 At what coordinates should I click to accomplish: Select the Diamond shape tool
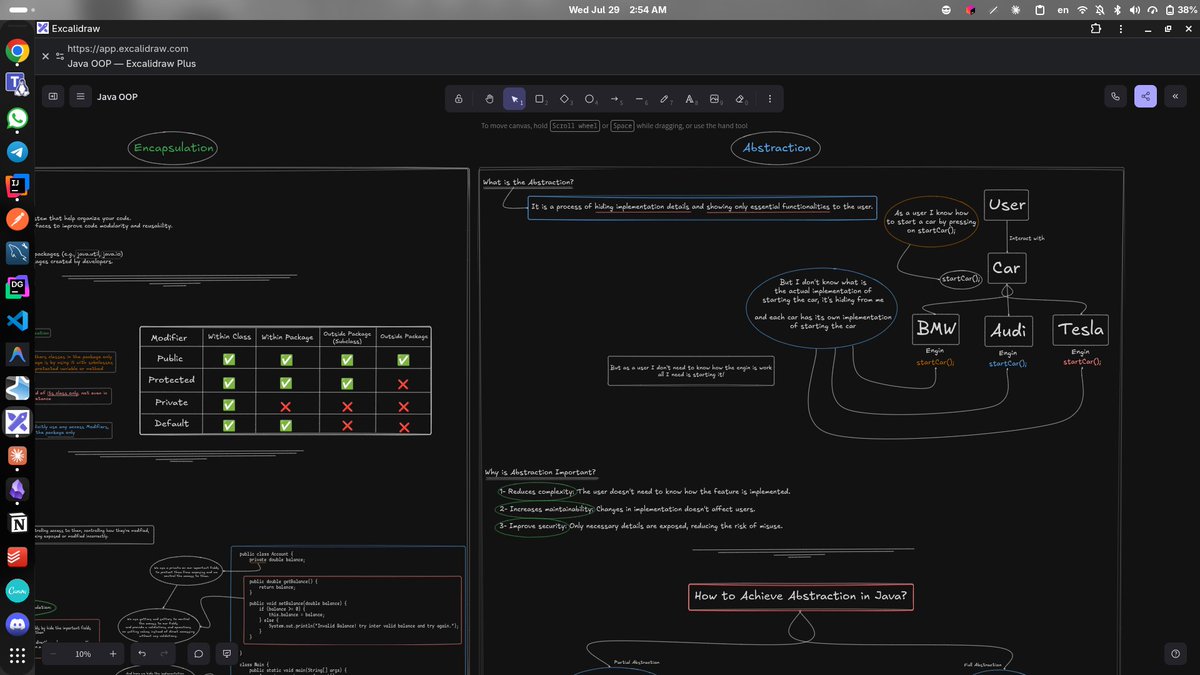click(x=565, y=99)
